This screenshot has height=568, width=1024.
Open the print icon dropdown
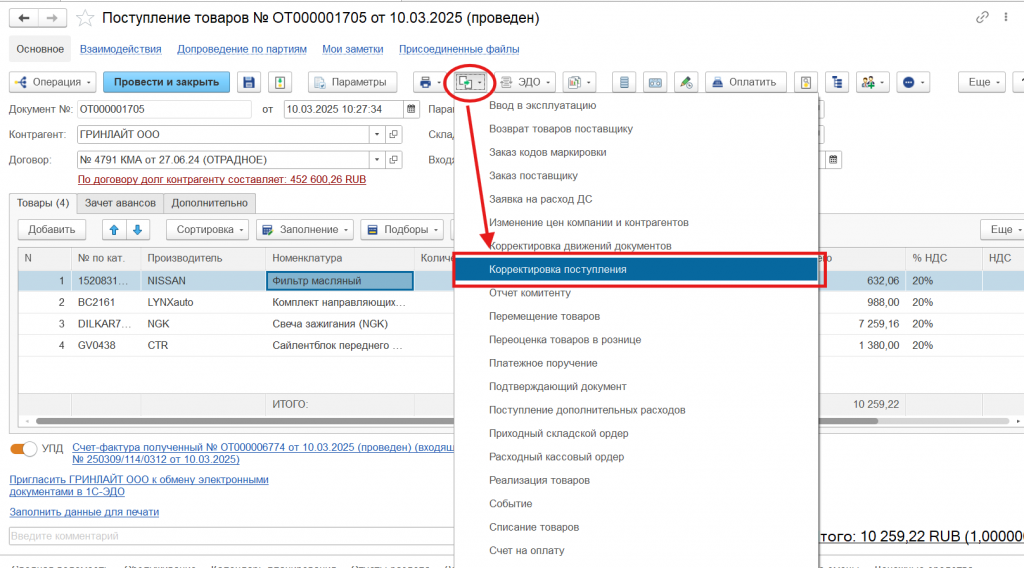coord(429,82)
